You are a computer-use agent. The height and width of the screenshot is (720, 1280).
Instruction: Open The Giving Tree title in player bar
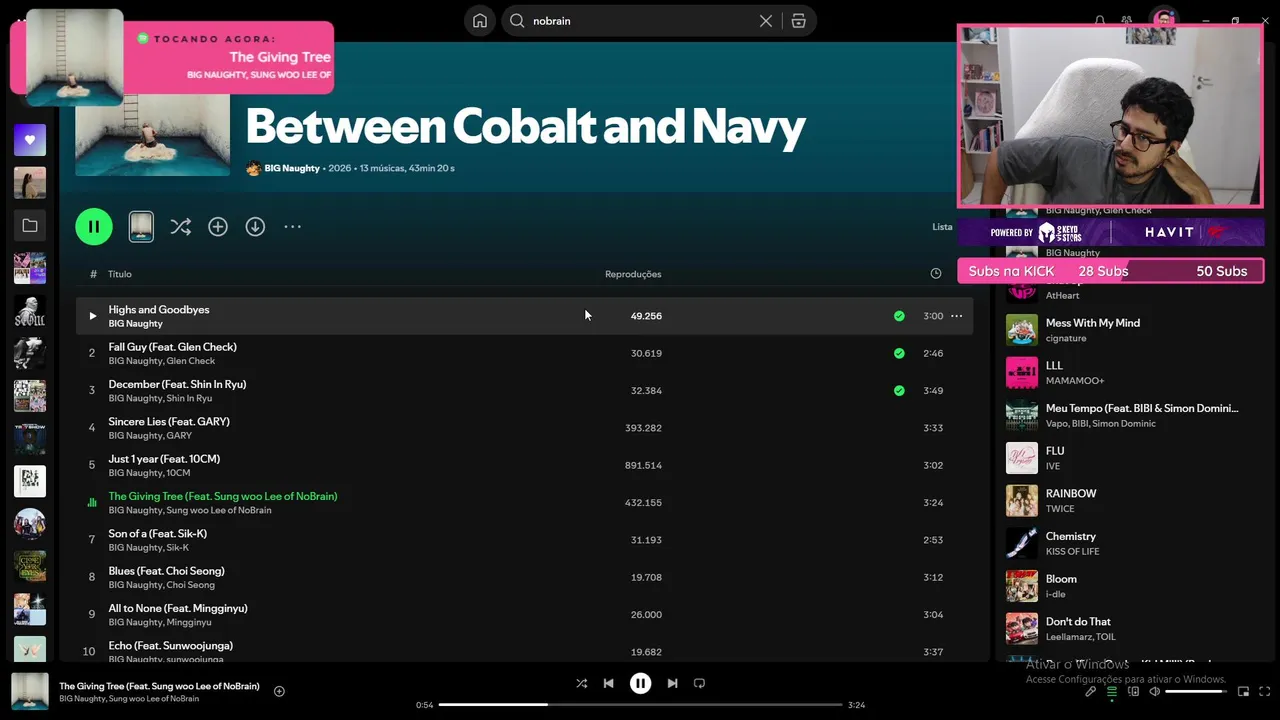point(159,686)
